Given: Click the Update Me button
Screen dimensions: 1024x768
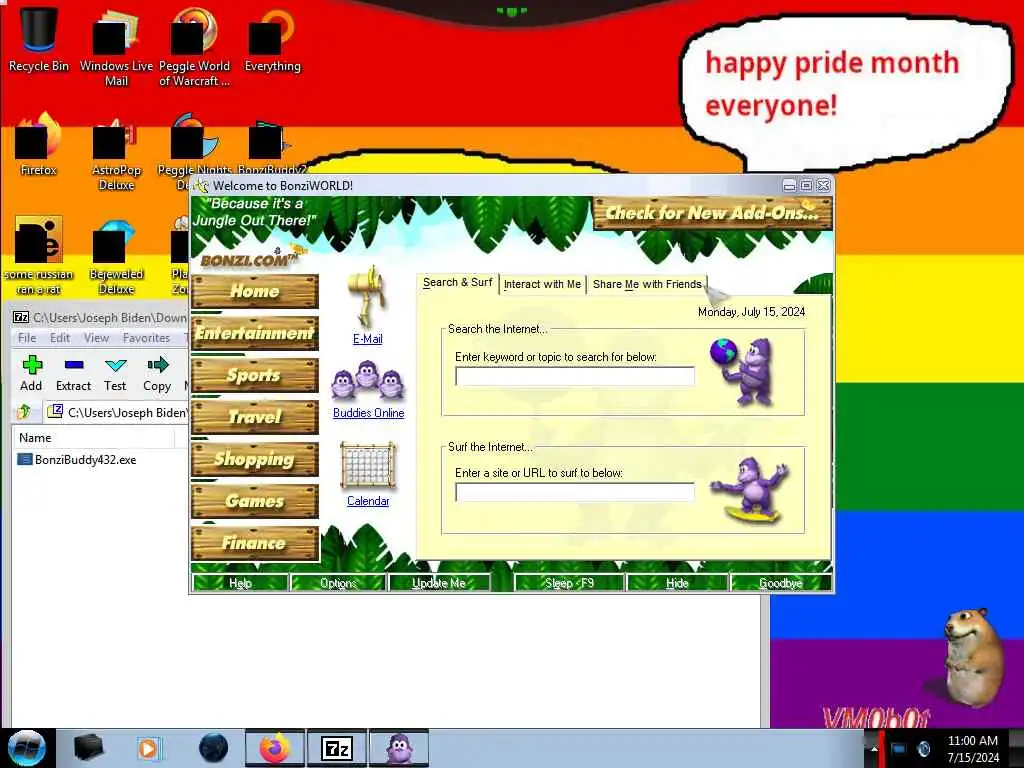Looking at the screenshot, I should (x=439, y=583).
